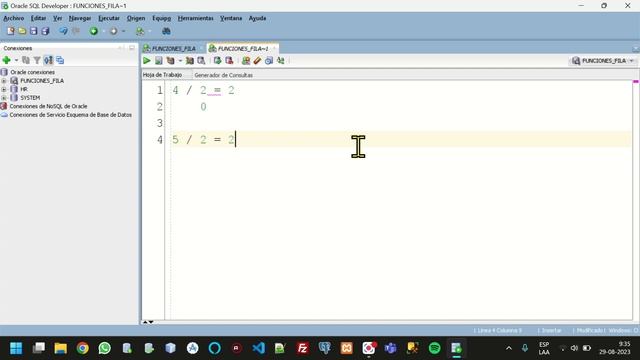Add new connection with green plus
Image resolution: width=640 pixels, height=360 pixels.
(7, 60)
